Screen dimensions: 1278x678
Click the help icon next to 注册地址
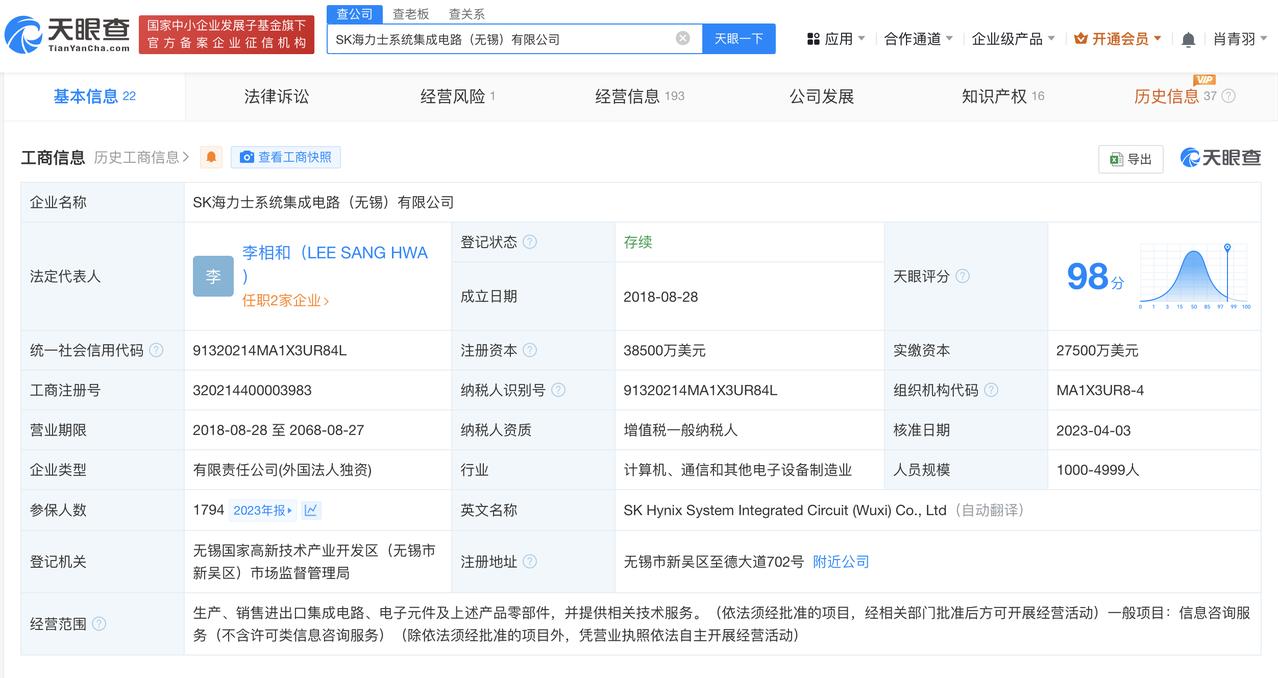pyautogui.click(x=530, y=562)
